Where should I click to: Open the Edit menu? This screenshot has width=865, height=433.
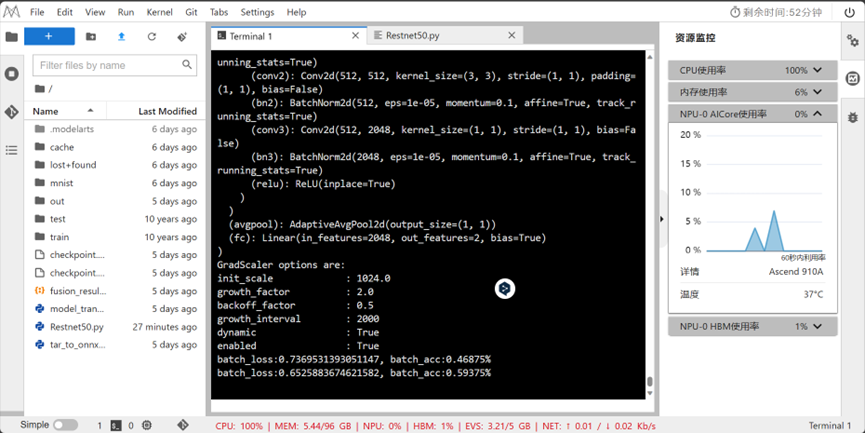pos(65,12)
